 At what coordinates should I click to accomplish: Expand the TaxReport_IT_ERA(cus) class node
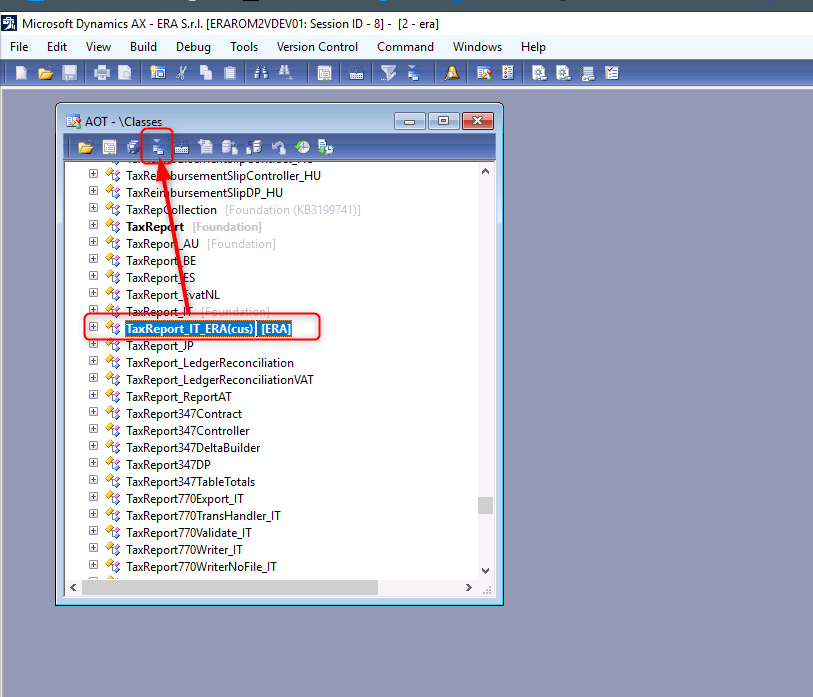[x=93, y=327]
